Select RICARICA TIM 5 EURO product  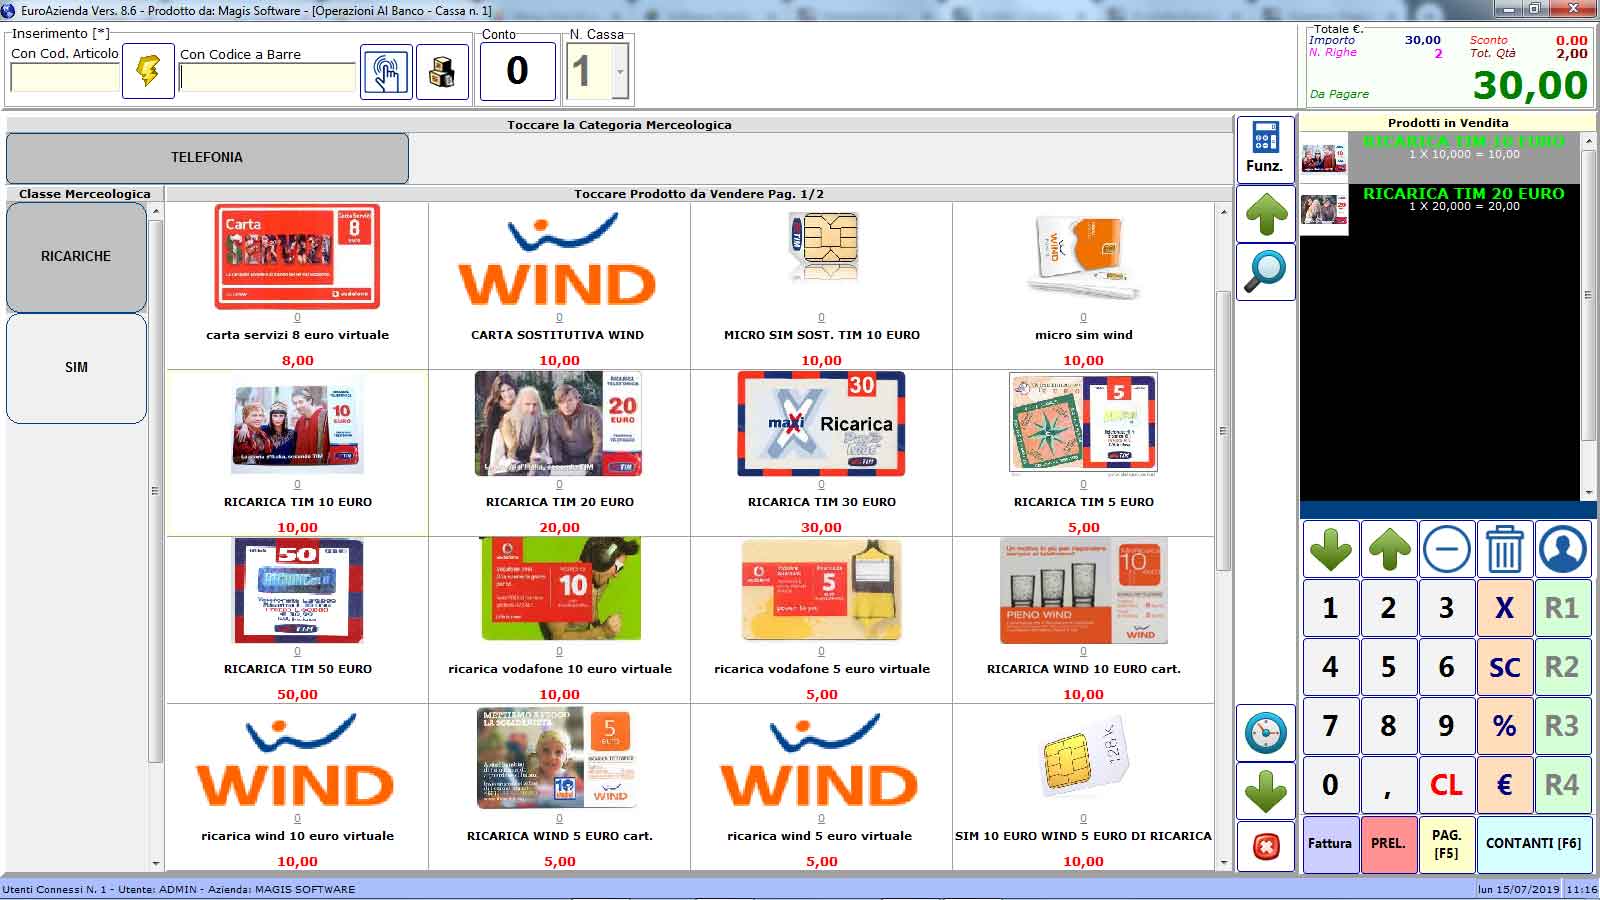(x=1083, y=453)
